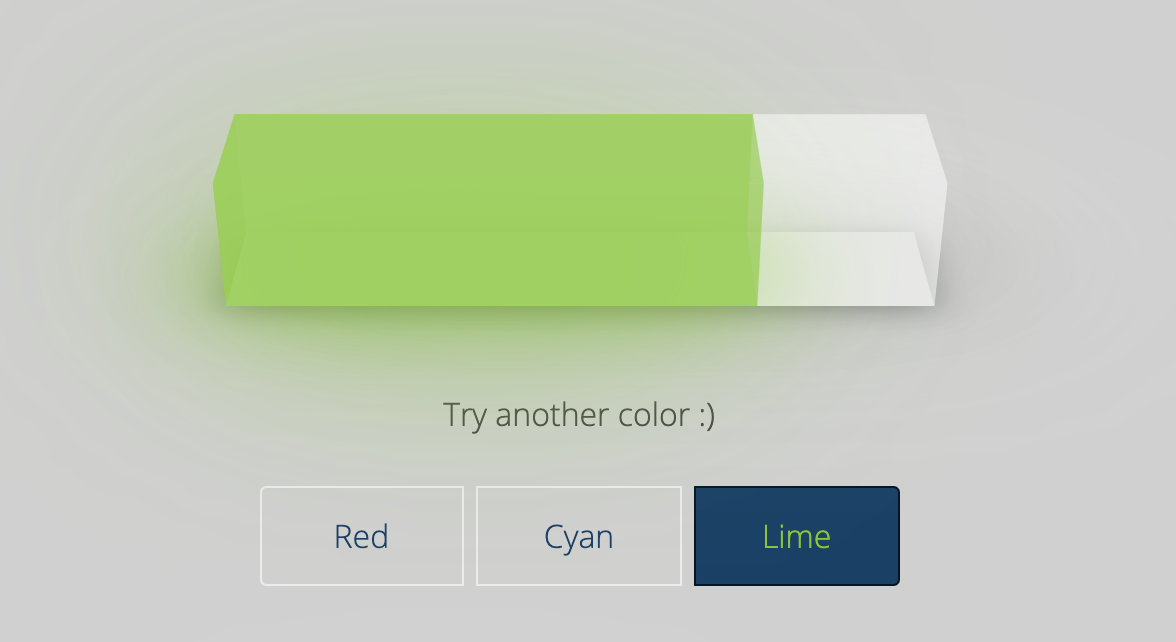
Task: Click the lime green filled bar portion
Action: point(495,210)
